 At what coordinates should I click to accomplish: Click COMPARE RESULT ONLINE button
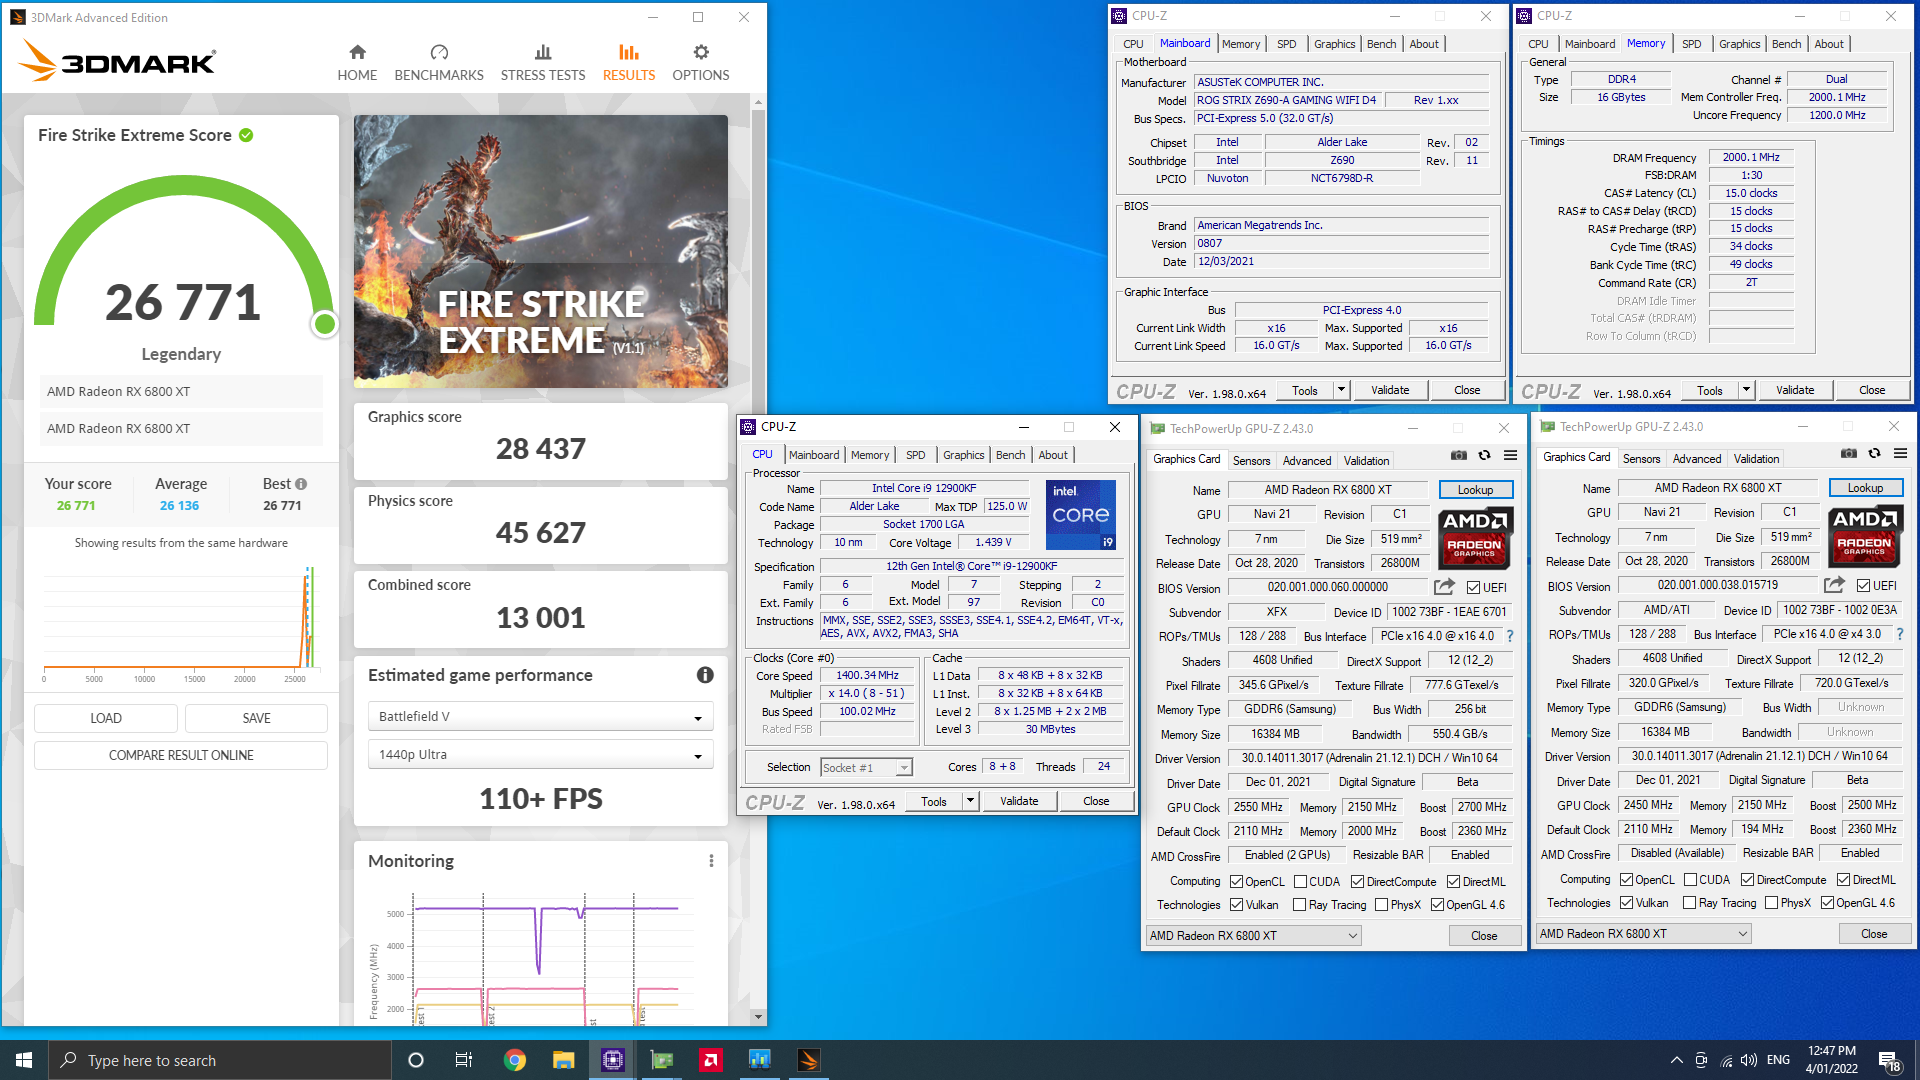point(181,755)
